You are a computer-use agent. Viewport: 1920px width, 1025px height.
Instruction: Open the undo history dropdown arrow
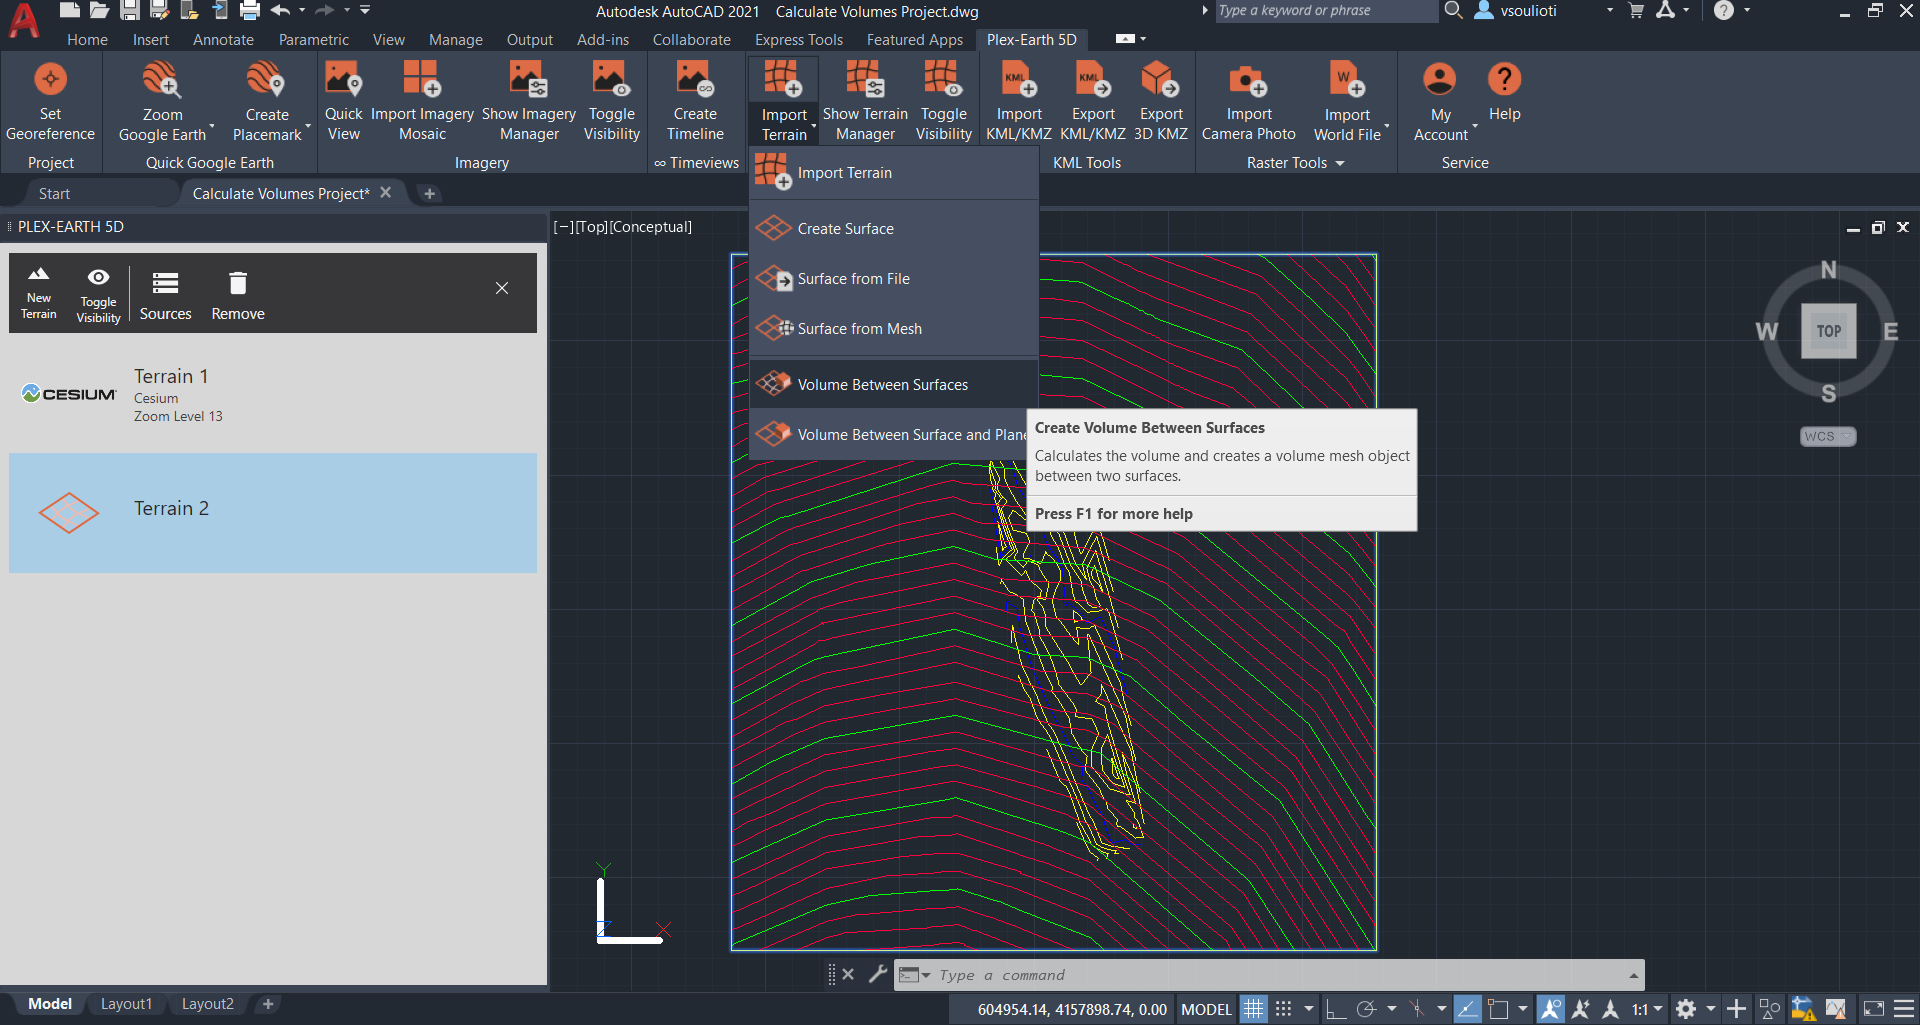coord(302,10)
